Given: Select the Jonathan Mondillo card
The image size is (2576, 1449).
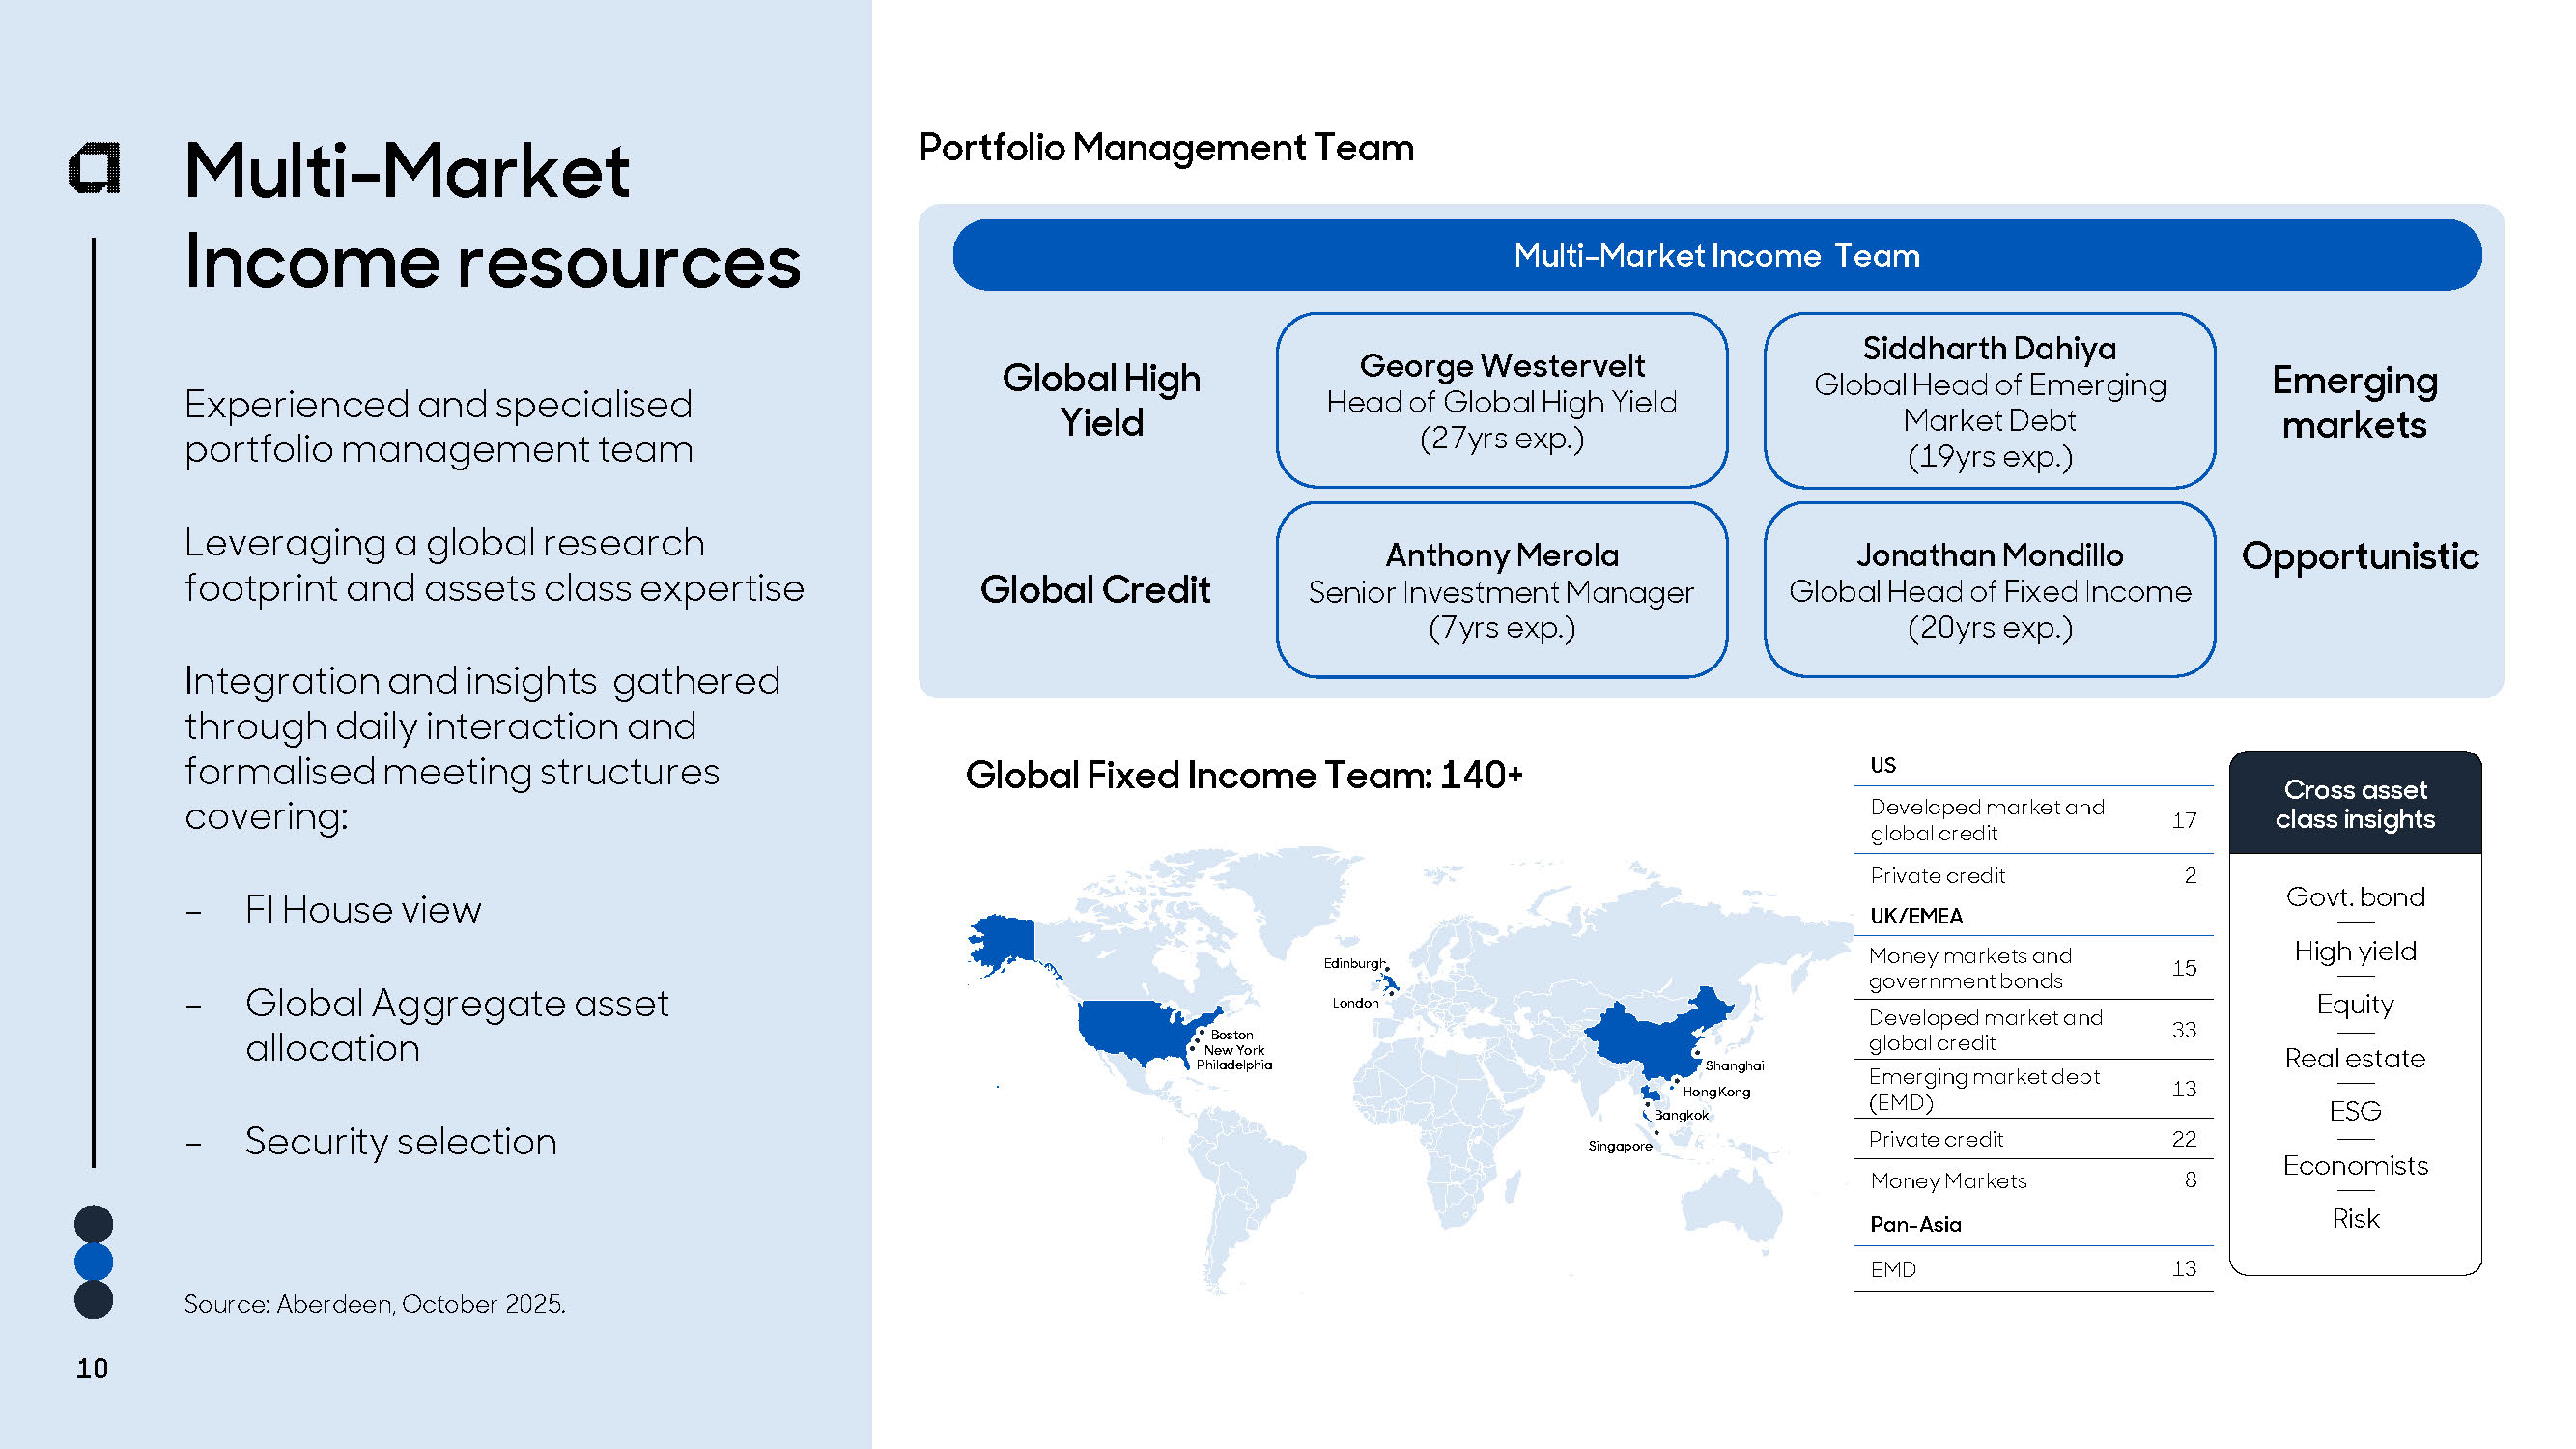Looking at the screenshot, I should tap(1989, 590).
